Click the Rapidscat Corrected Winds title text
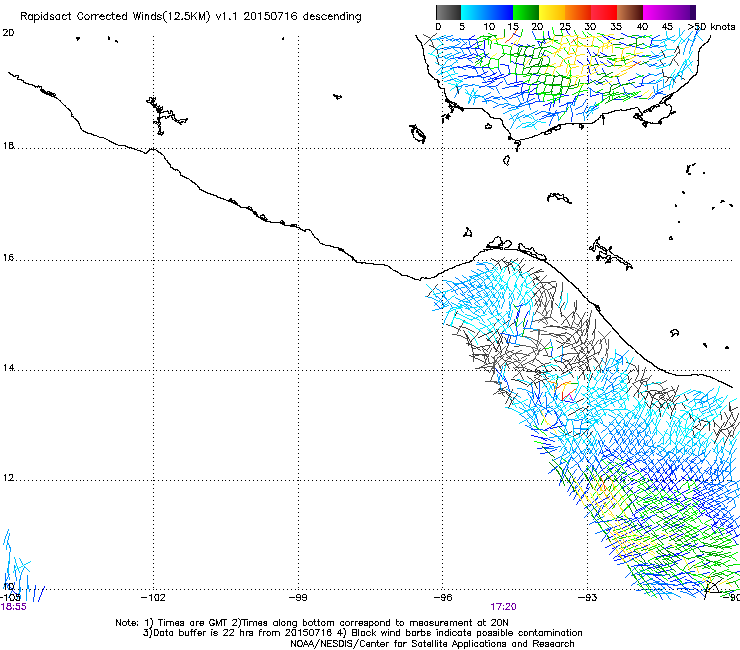This screenshot has width=740, height=650. click(191, 16)
